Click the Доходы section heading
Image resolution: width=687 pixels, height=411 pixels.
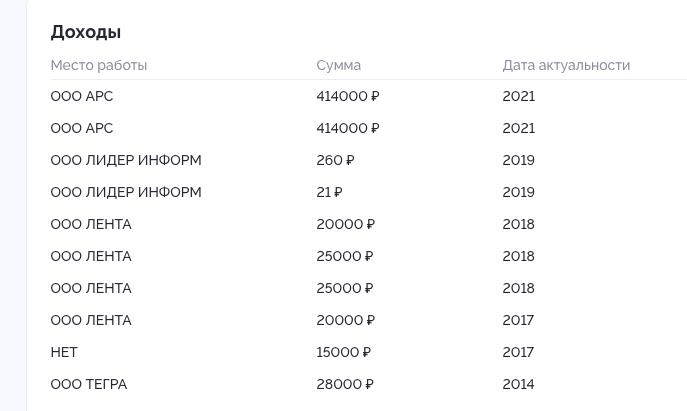(x=86, y=33)
